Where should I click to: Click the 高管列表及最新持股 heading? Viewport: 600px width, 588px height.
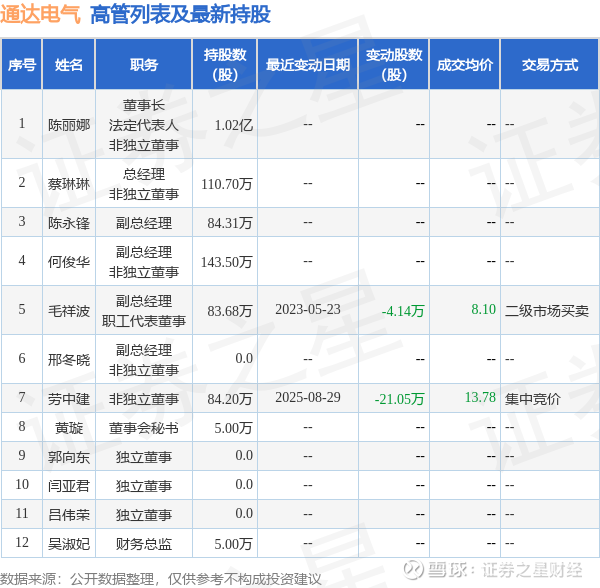180,15
